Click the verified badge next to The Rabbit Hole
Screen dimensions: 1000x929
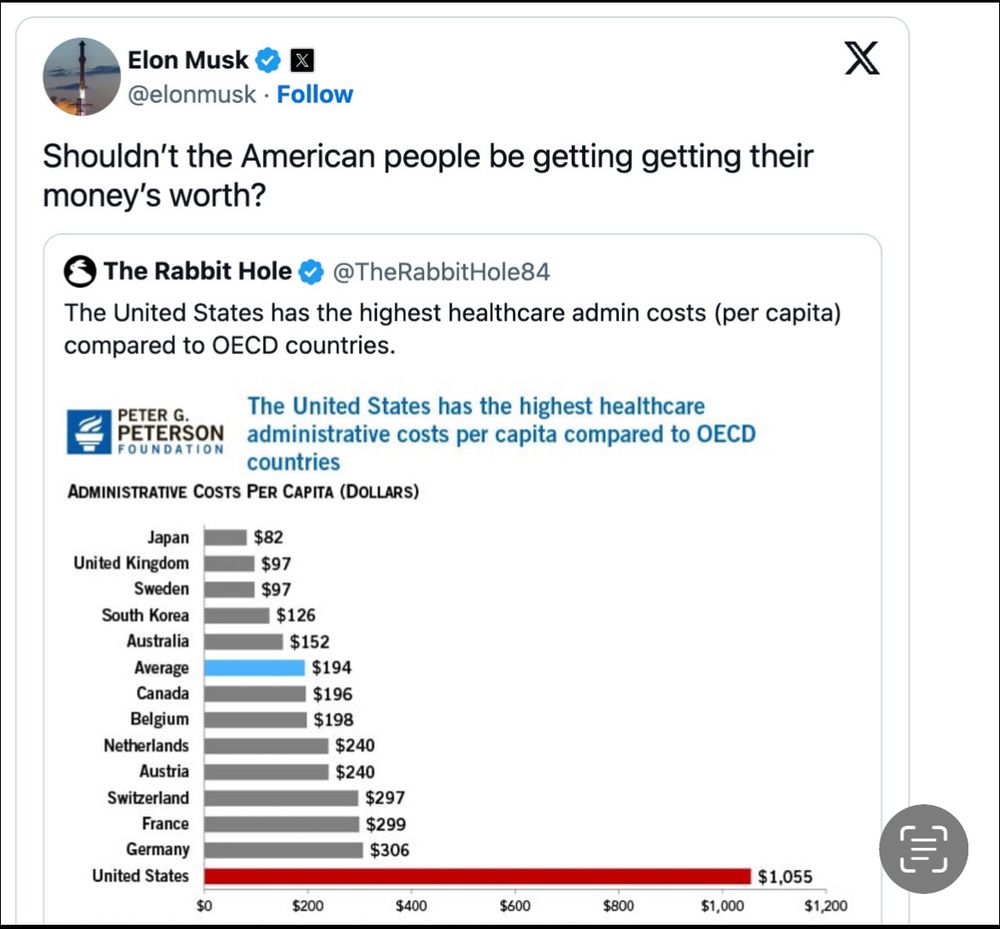(x=311, y=272)
